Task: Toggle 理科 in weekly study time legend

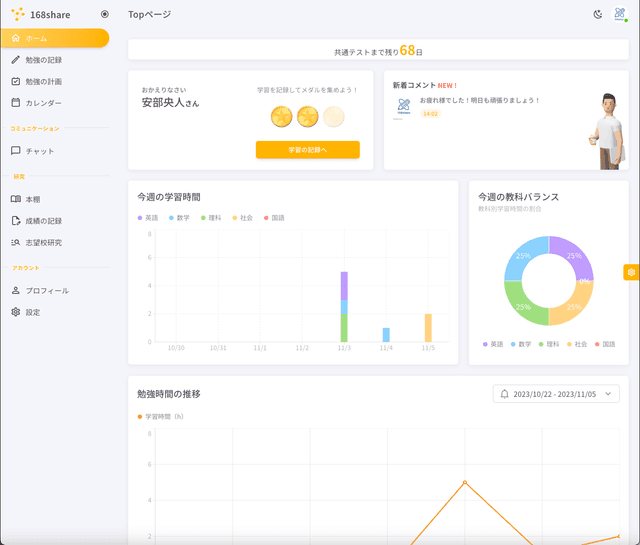Action: [211, 218]
